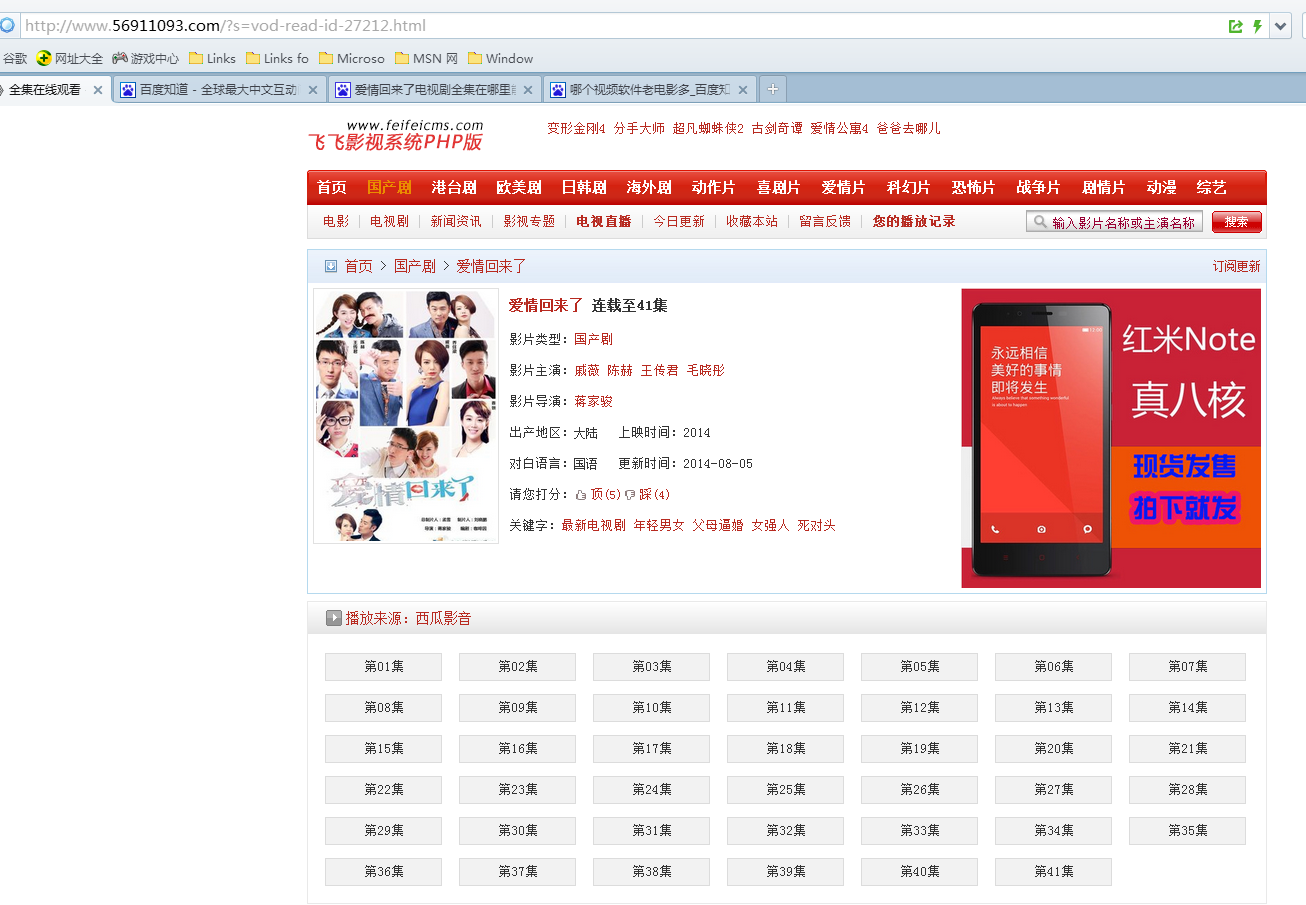This screenshot has width=1306, height=905.
Task: Click the play icon beside 播放来源
Action: click(x=334, y=618)
